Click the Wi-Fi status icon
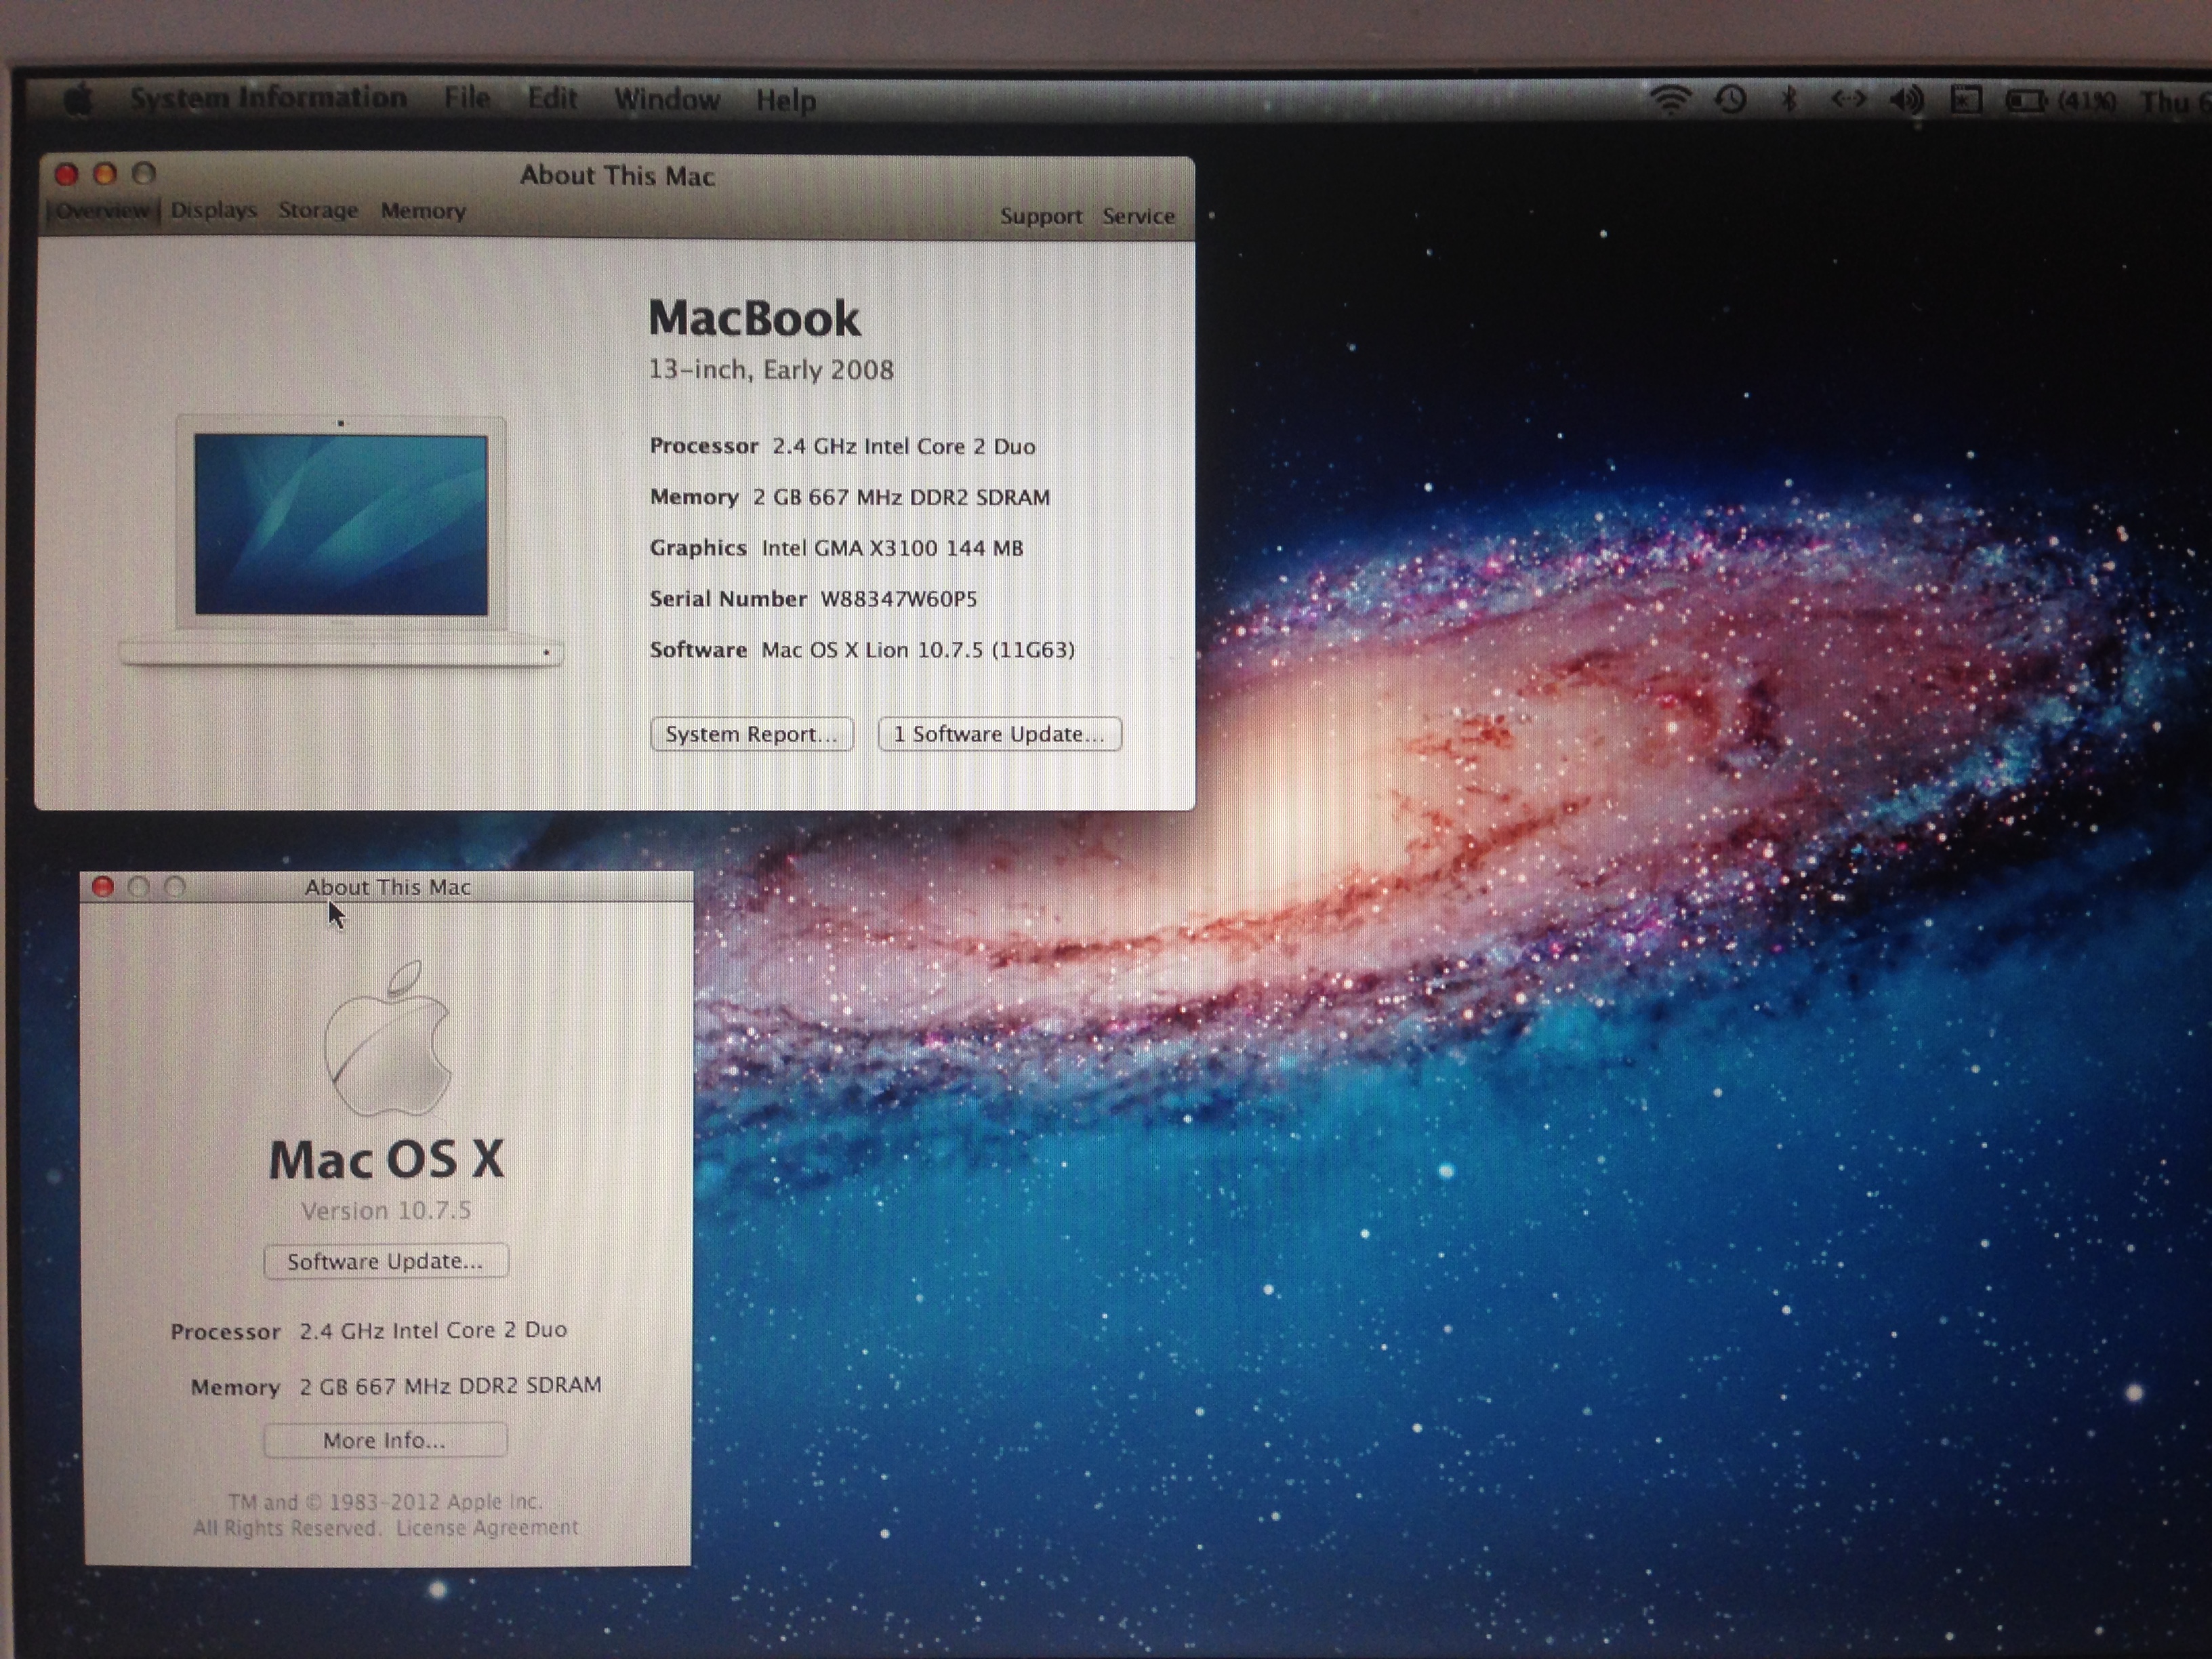The image size is (2212, 1659). point(1670,100)
